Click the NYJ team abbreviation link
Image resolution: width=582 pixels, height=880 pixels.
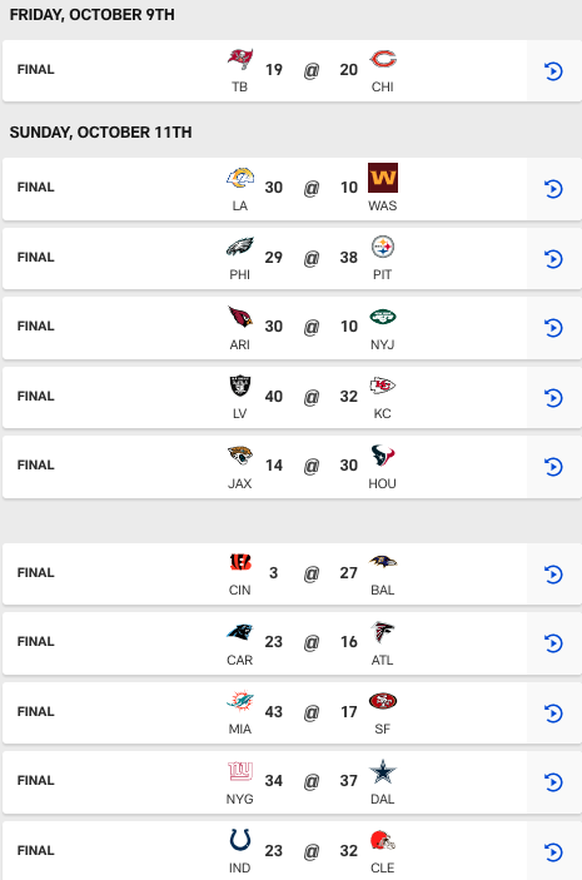coord(382,344)
